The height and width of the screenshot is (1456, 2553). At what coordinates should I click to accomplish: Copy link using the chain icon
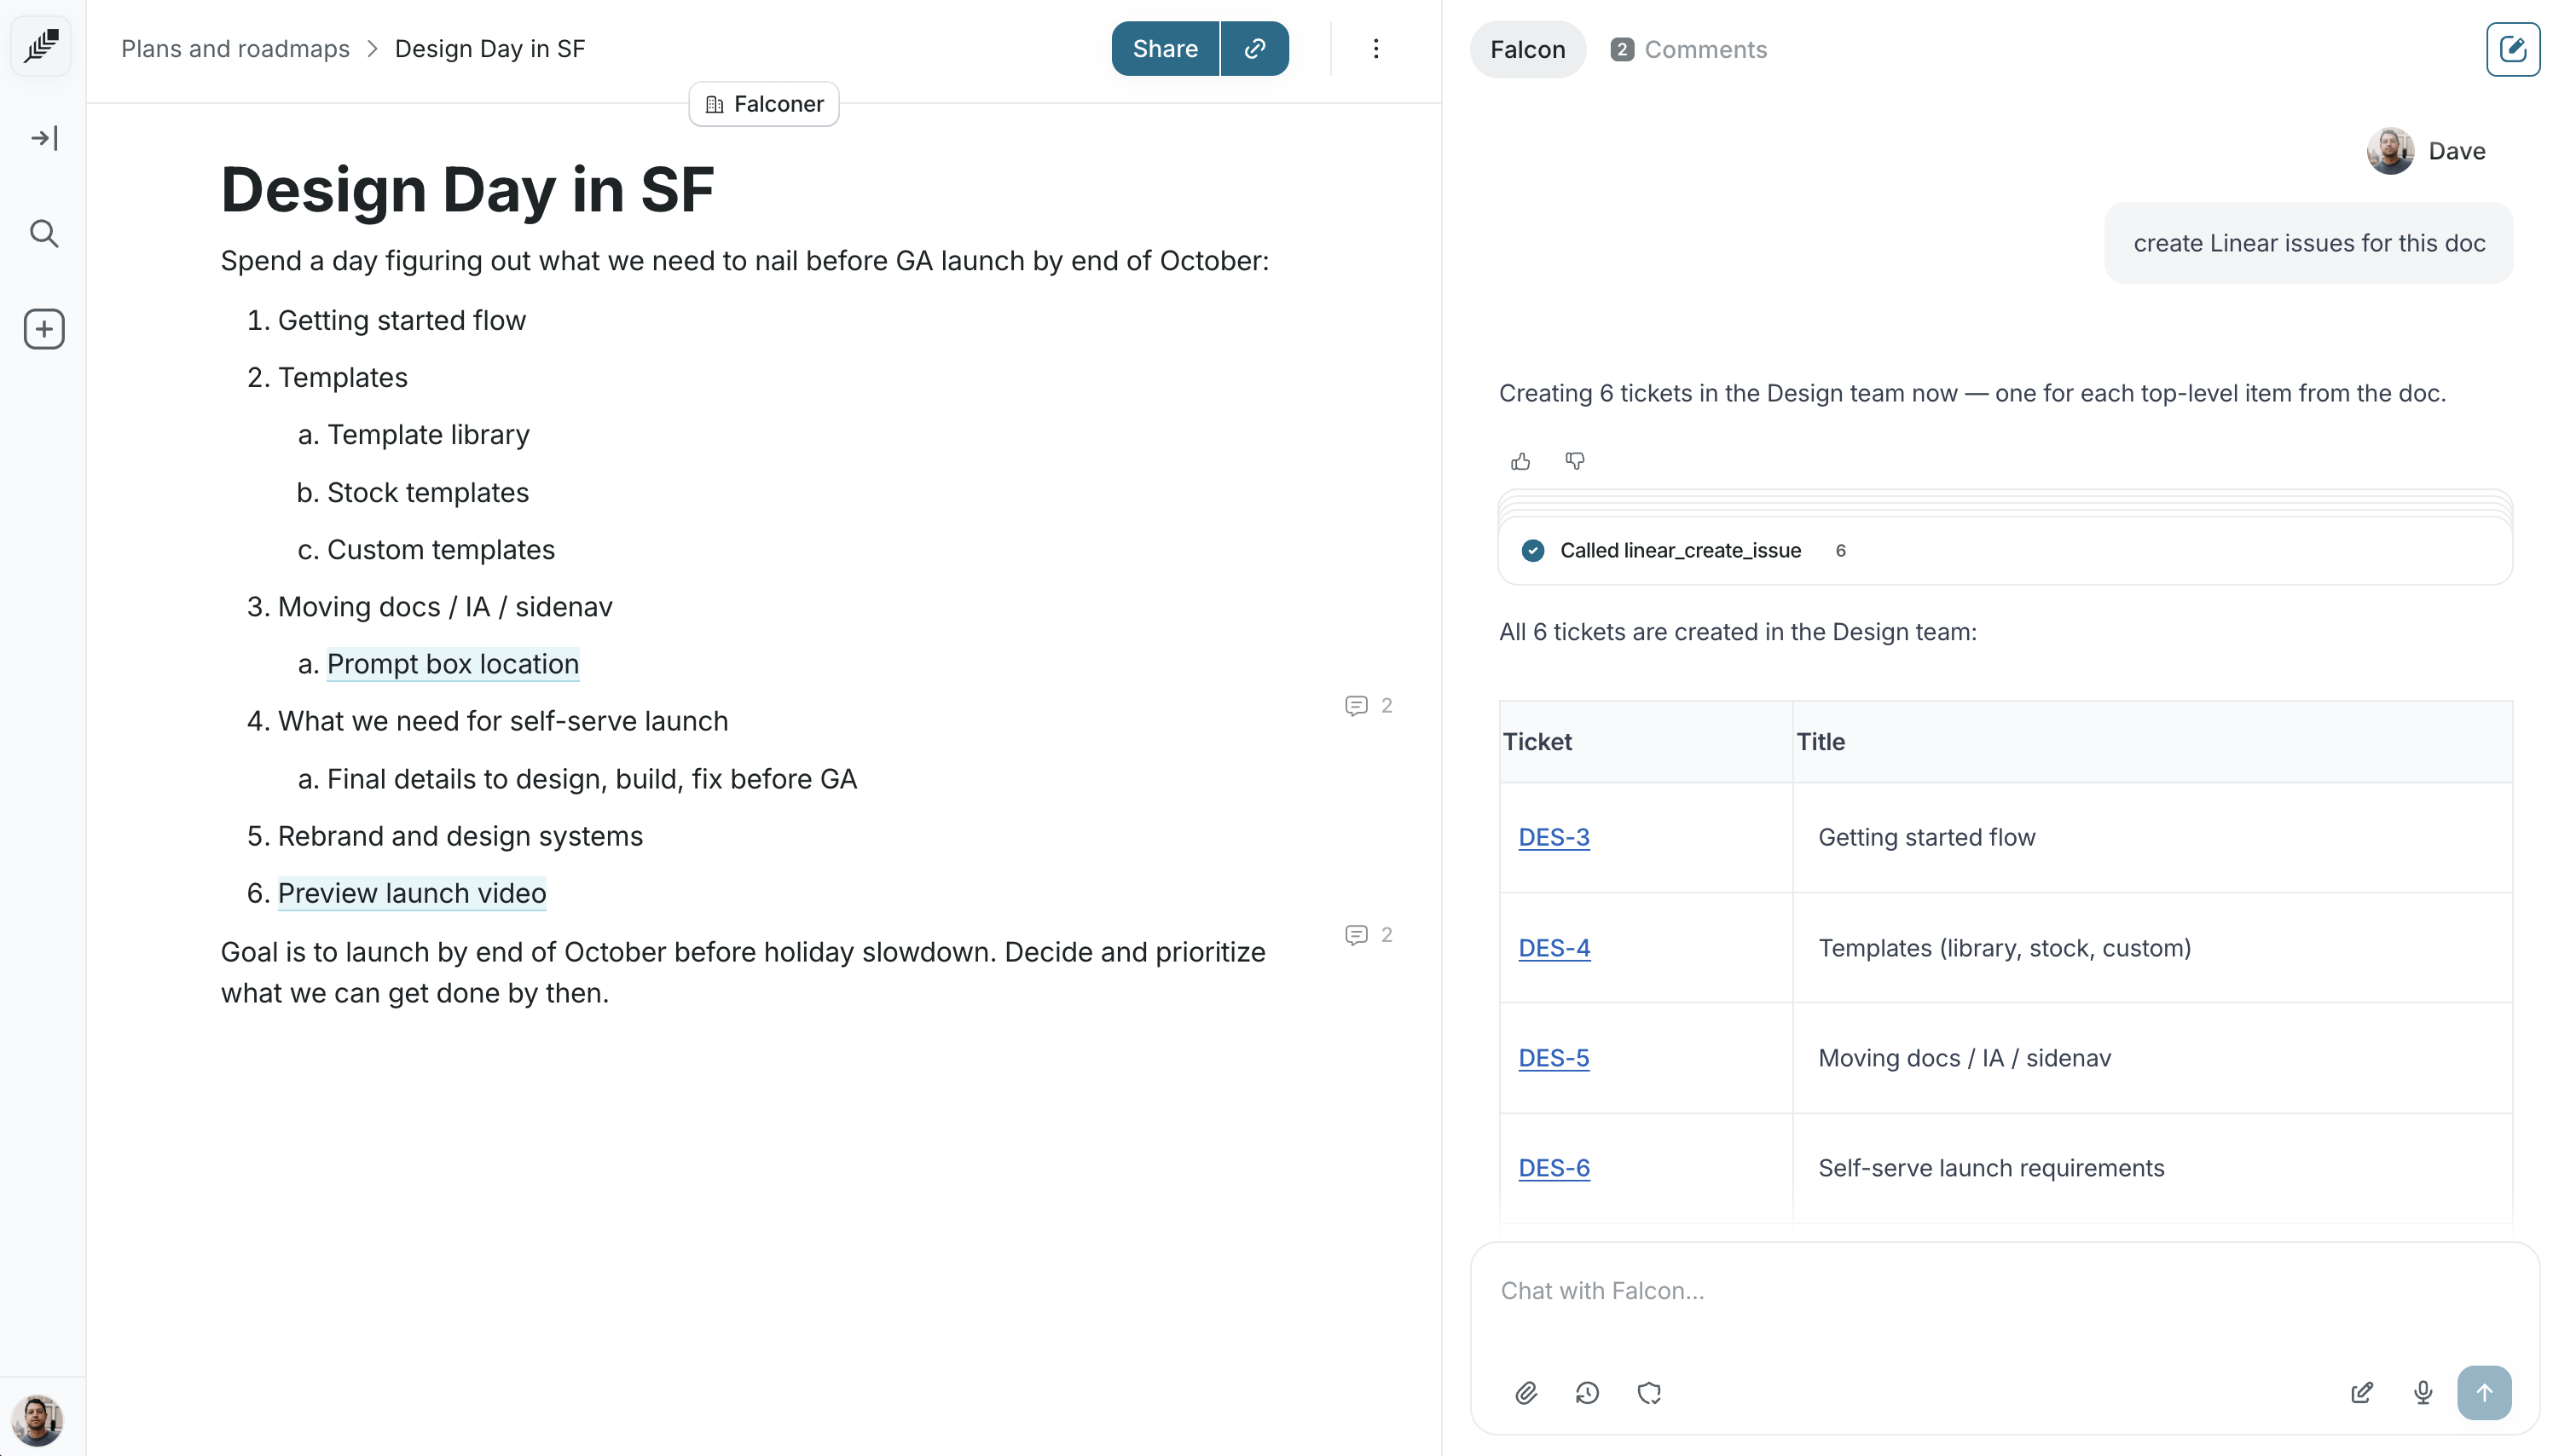[1255, 48]
